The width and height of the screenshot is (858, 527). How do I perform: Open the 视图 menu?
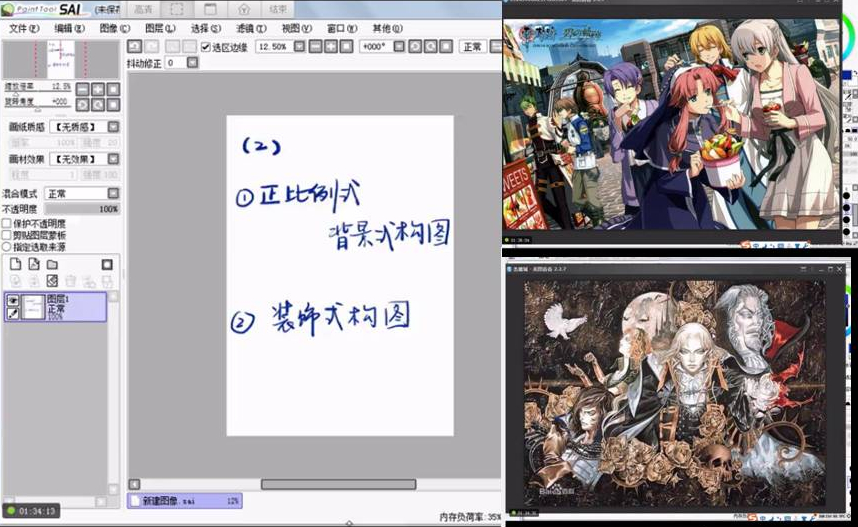(296, 28)
